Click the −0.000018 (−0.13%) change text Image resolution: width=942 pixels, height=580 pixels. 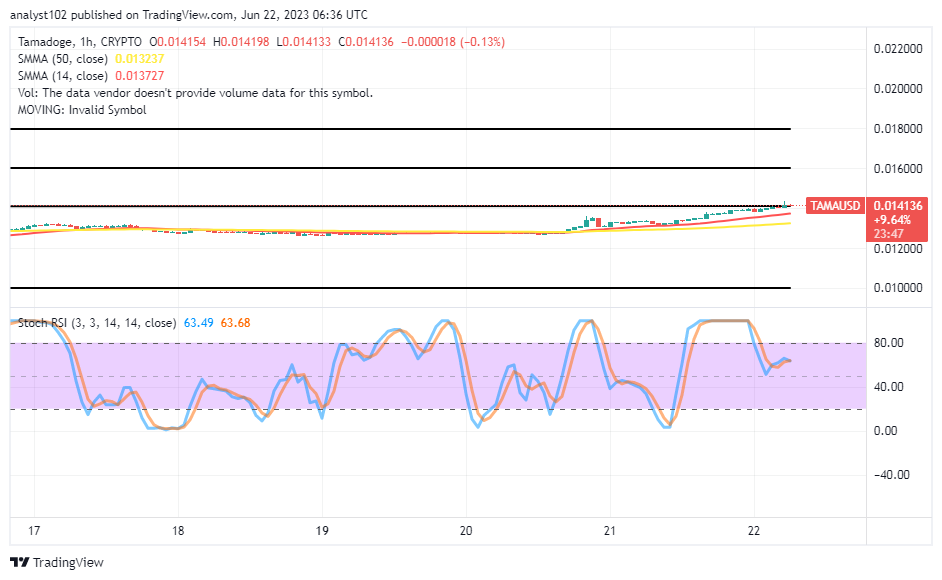[453, 42]
